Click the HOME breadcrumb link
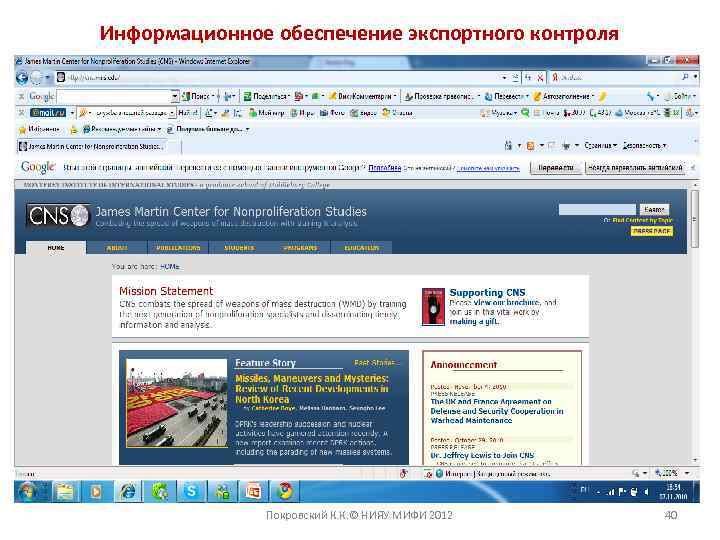 pos(170,266)
